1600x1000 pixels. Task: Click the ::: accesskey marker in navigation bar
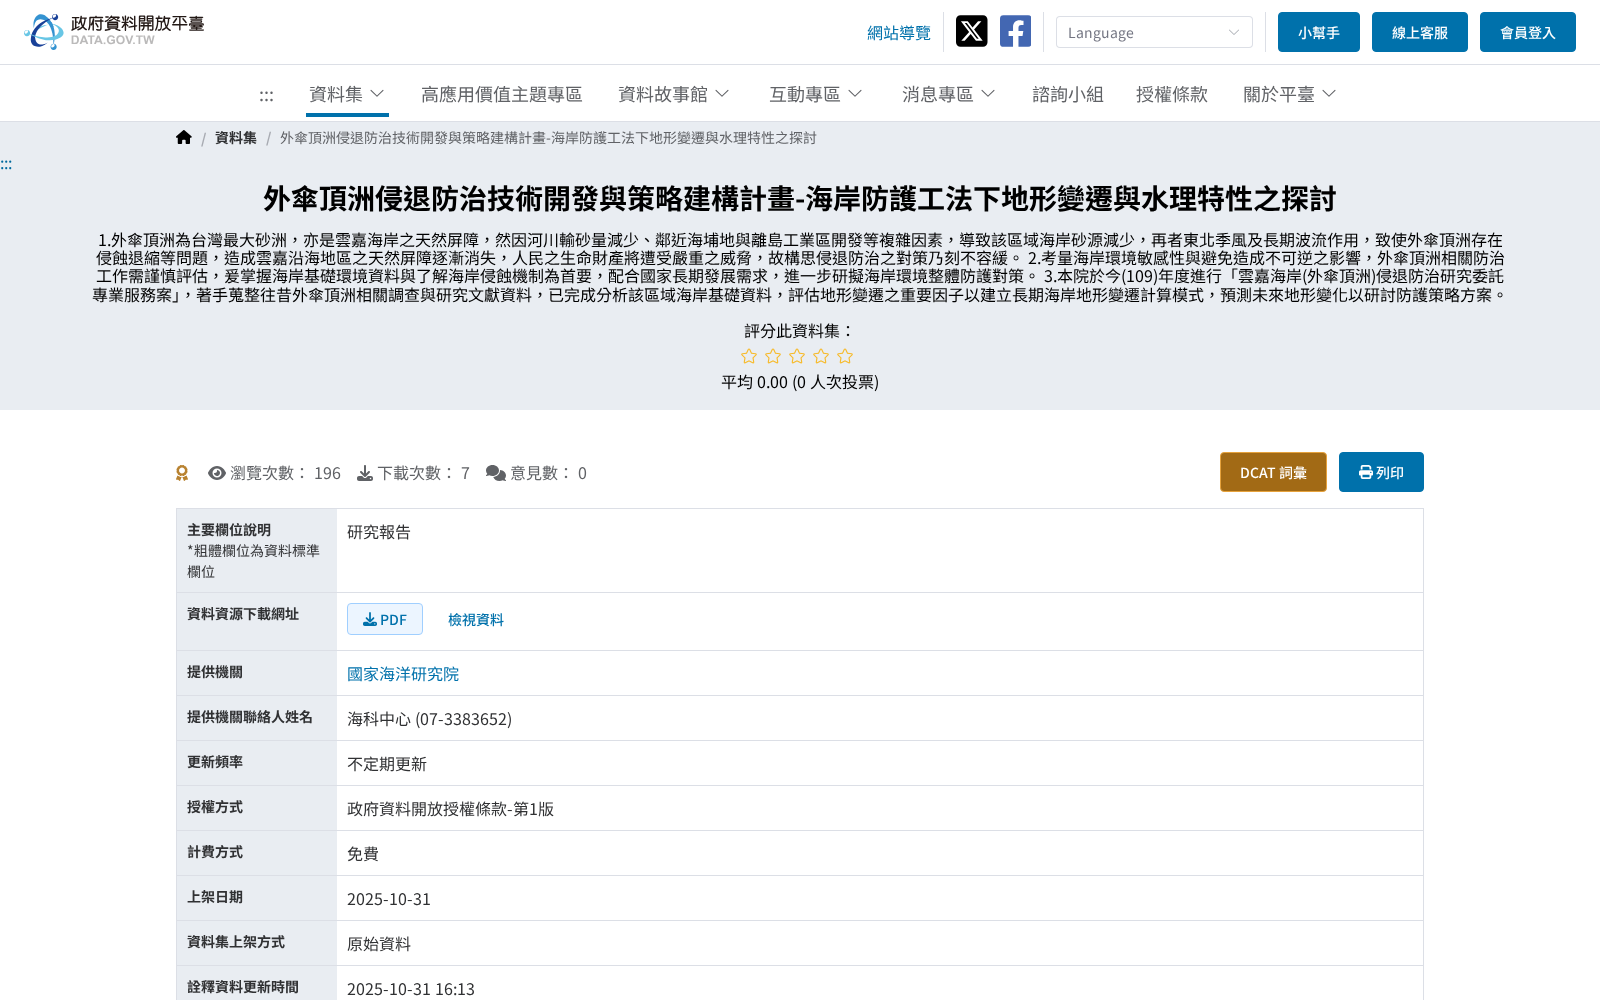pyautogui.click(x=266, y=96)
